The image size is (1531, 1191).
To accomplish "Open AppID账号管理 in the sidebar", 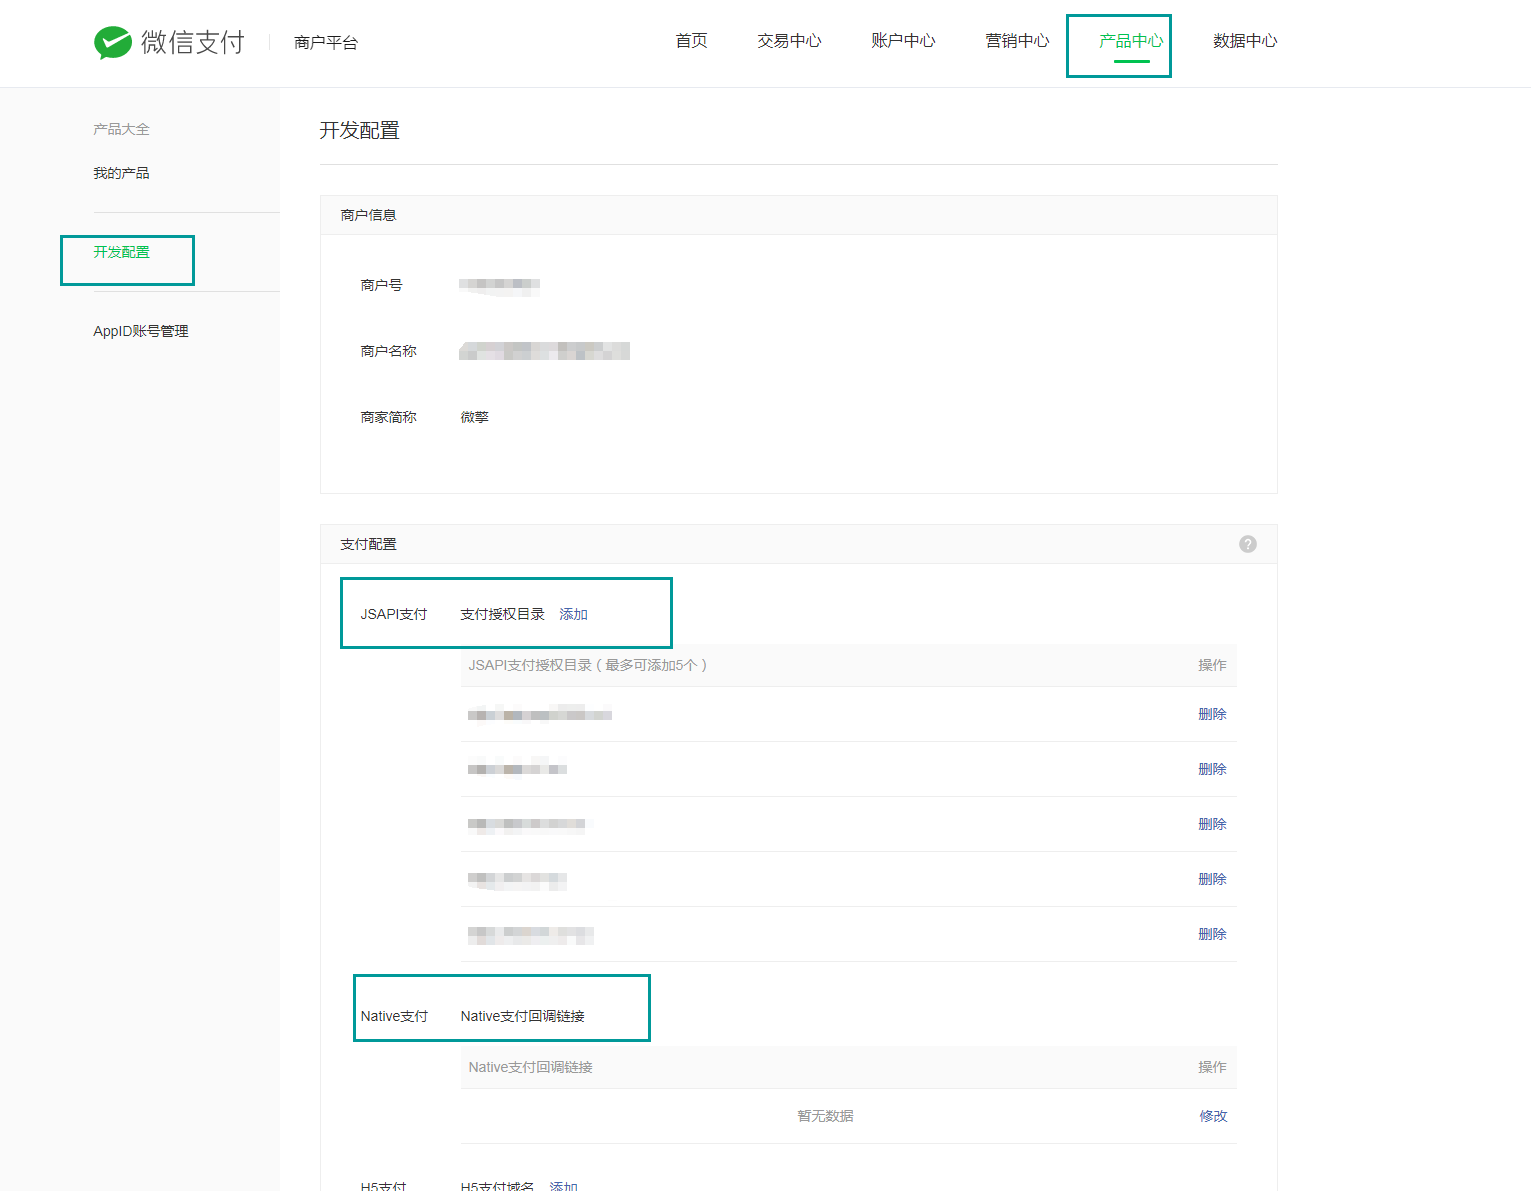I will [x=141, y=331].
